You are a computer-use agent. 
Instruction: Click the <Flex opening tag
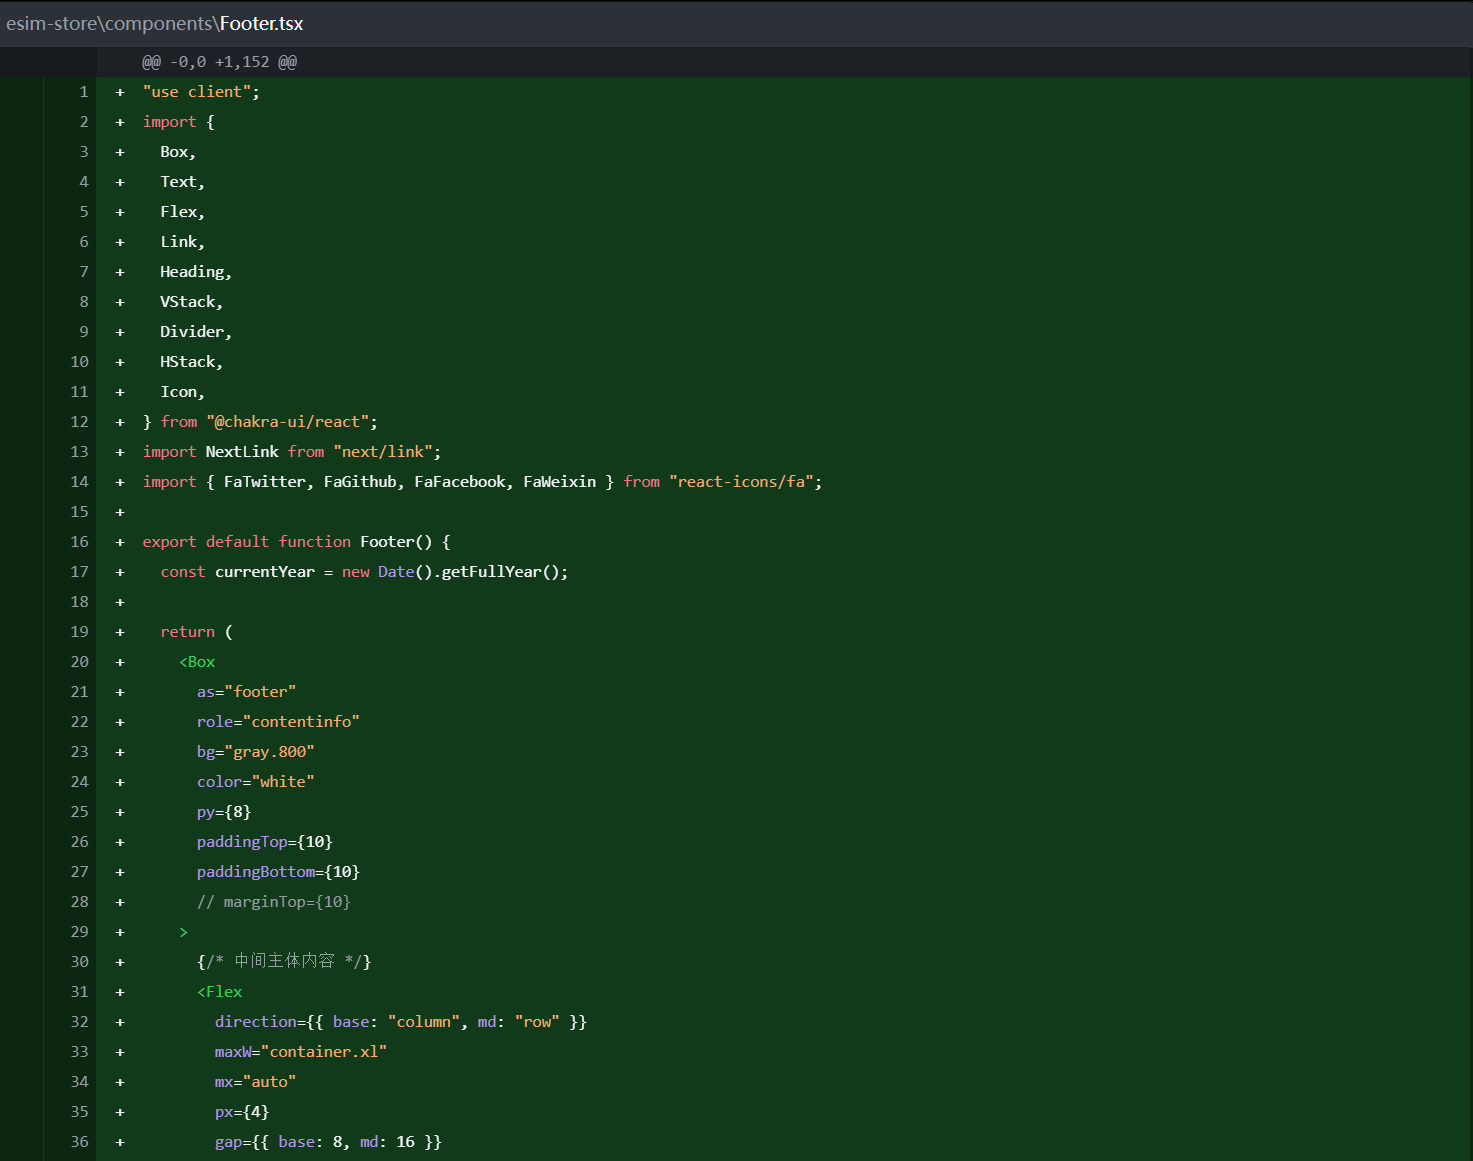[x=219, y=992]
